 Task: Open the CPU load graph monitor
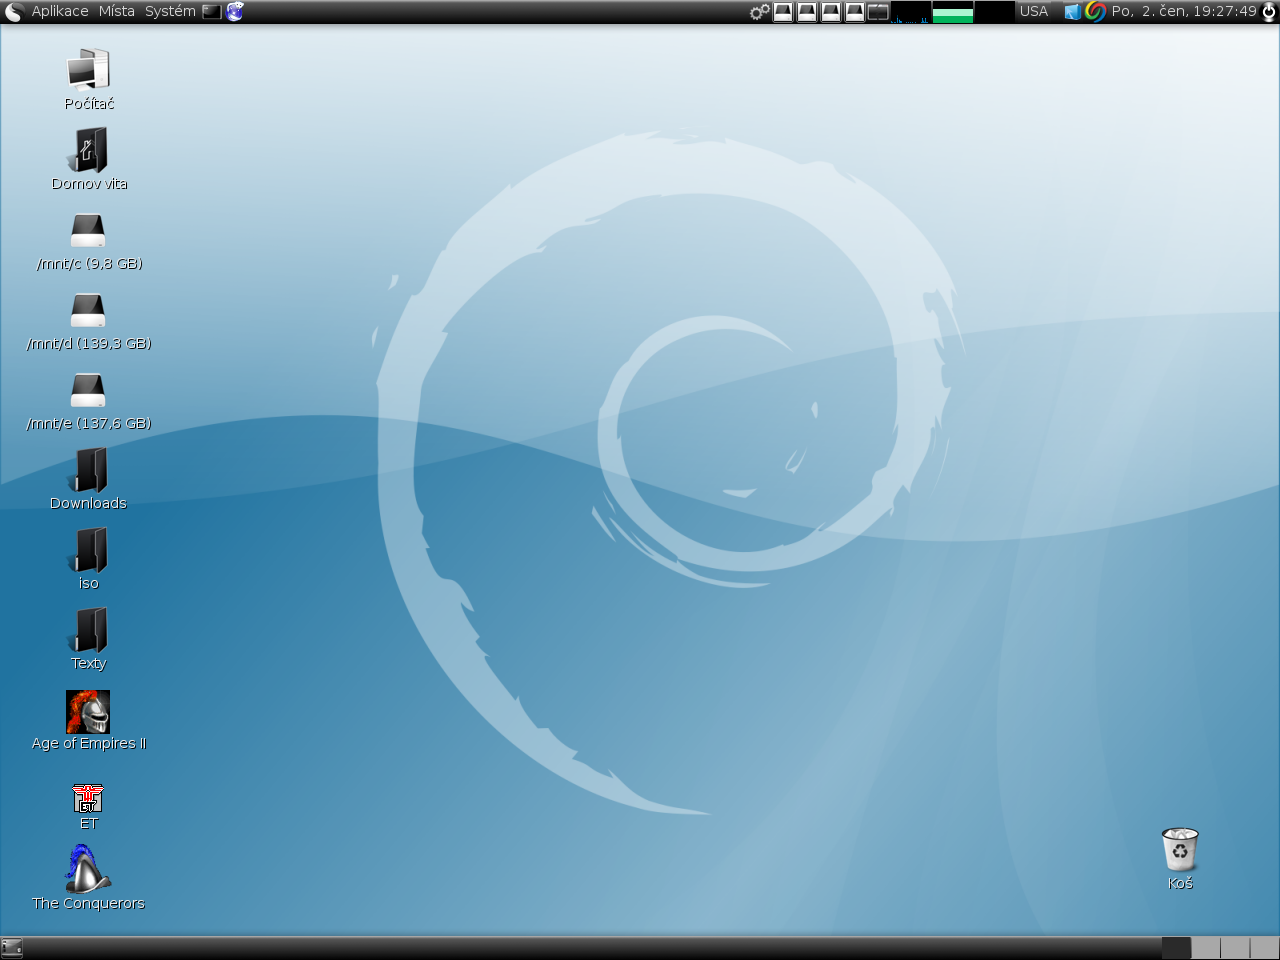[911, 12]
